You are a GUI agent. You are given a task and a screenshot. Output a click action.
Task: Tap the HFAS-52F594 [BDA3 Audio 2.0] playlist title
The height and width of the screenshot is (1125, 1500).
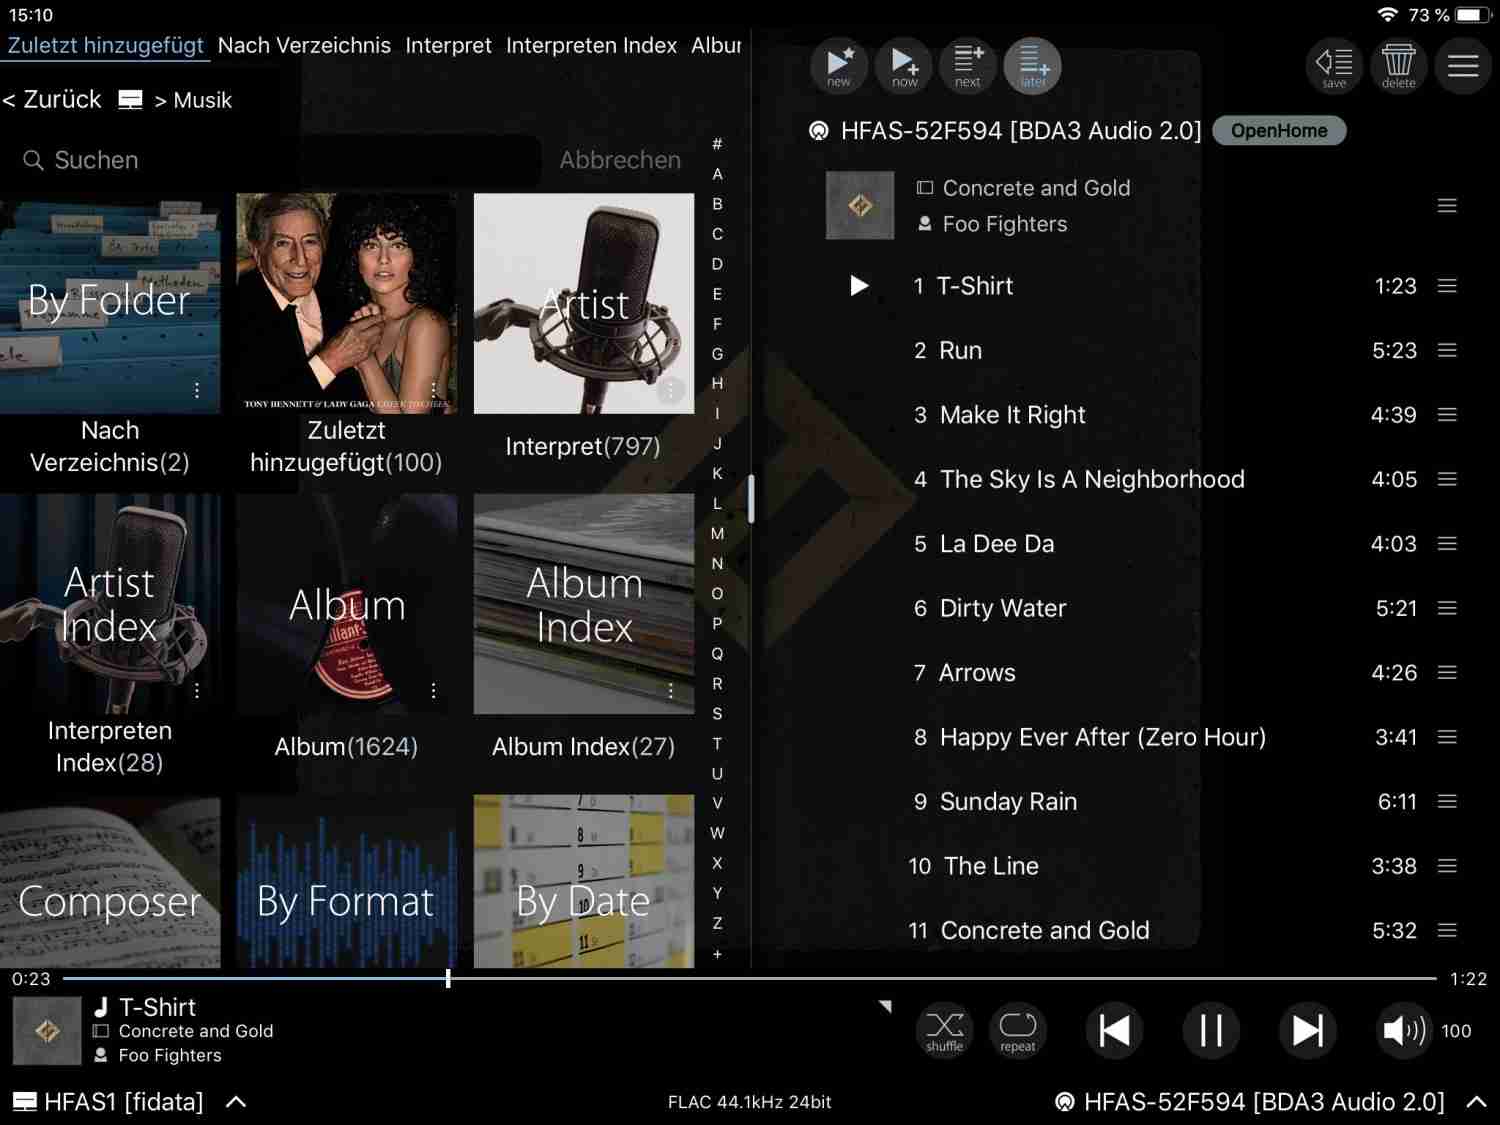1021,131
